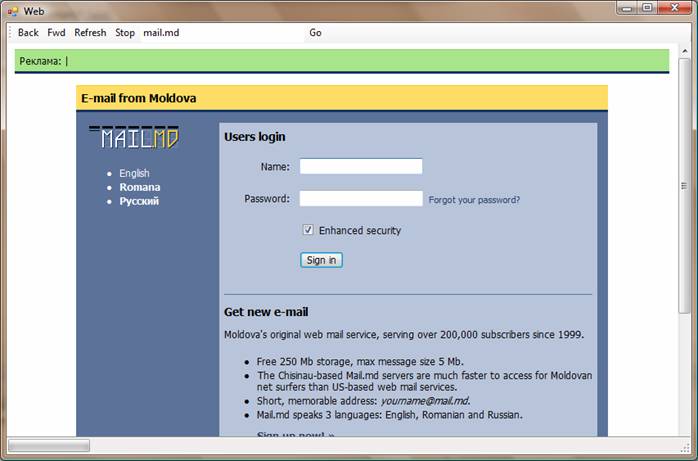Click the Реклама advertisement bar
Viewport: 698px width, 461px height.
pyautogui.click(x=342, y=61)
